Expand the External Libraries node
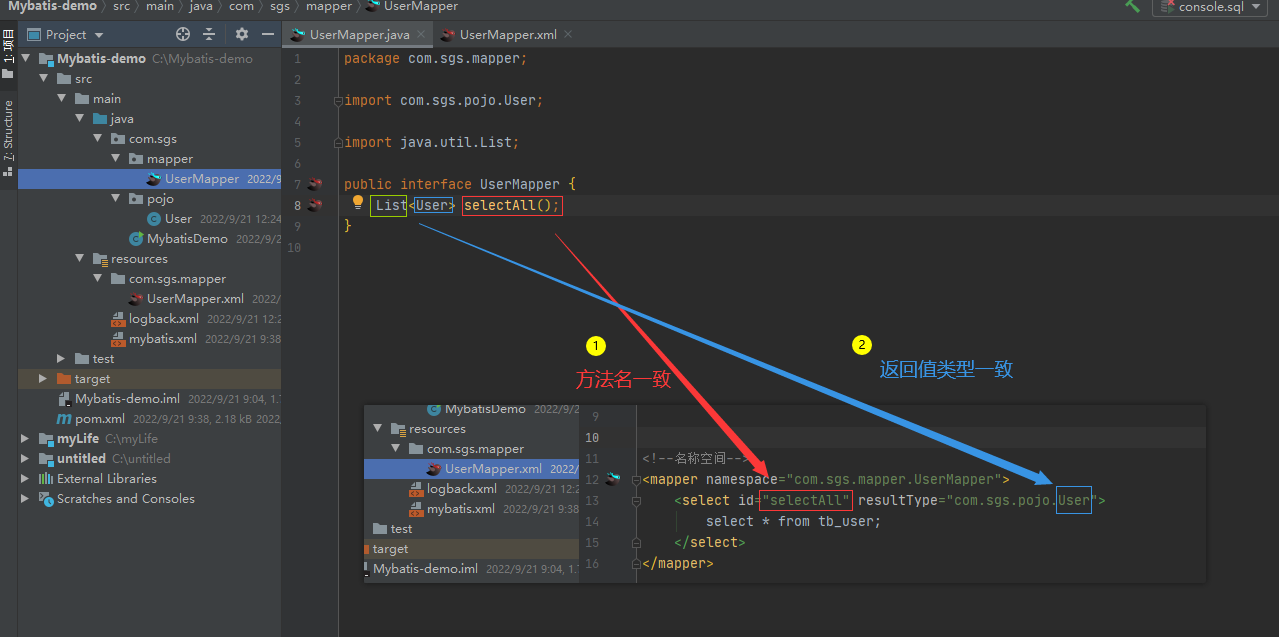The width and height of the screenshot is (1279, 637). (25, 478)
